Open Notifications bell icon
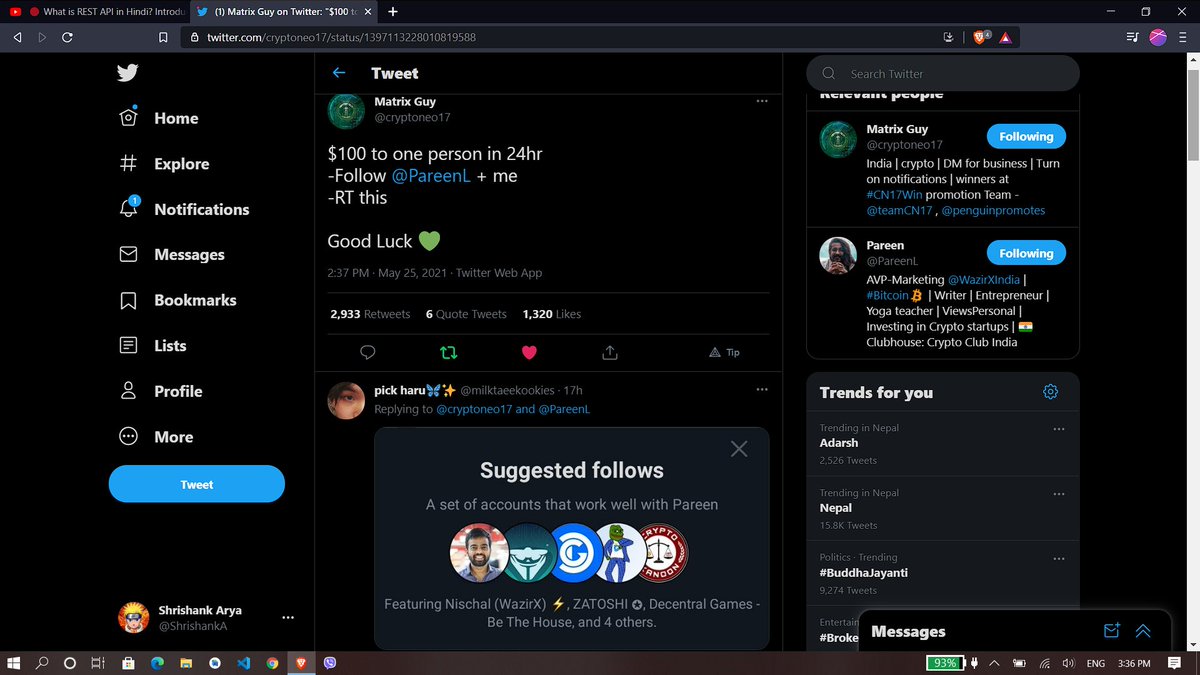The width and height of the screenshot is (1200, 675). point(128,208)
